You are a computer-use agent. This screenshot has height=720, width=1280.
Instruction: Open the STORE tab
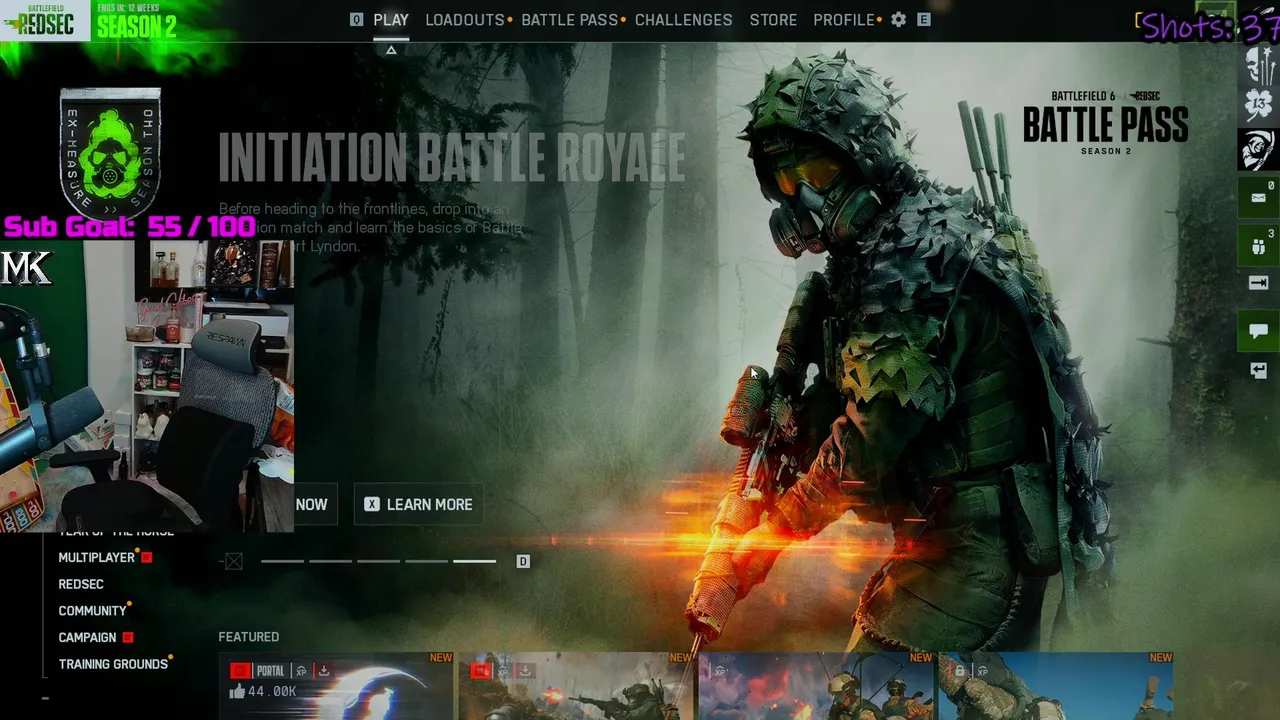coord(774,20)
